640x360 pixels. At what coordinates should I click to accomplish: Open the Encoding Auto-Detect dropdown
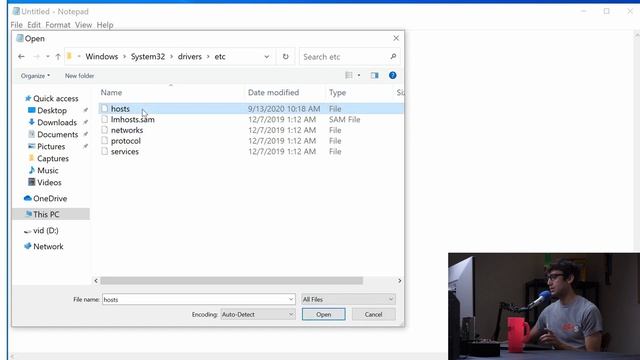click(258, 314)
